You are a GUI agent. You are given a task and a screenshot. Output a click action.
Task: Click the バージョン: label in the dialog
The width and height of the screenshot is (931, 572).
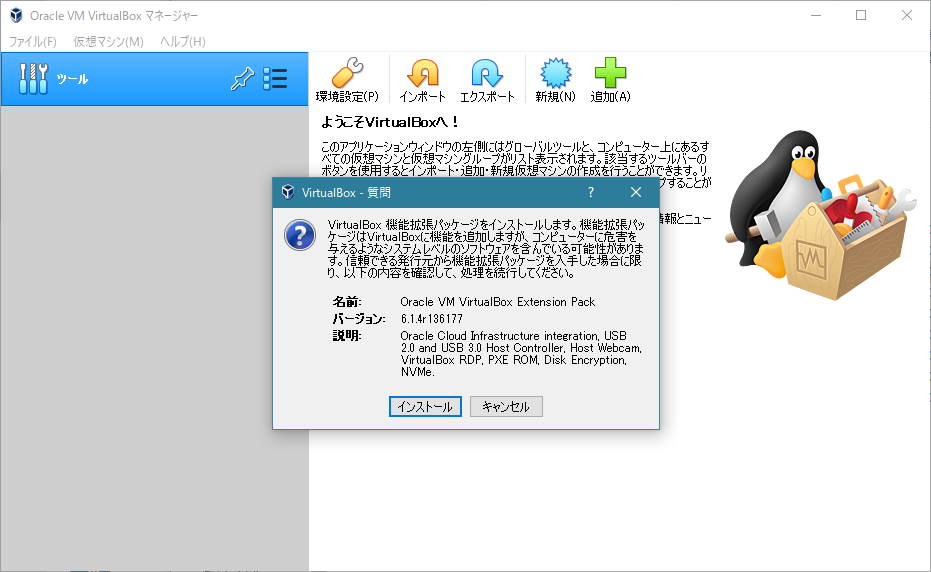(359, 319)
